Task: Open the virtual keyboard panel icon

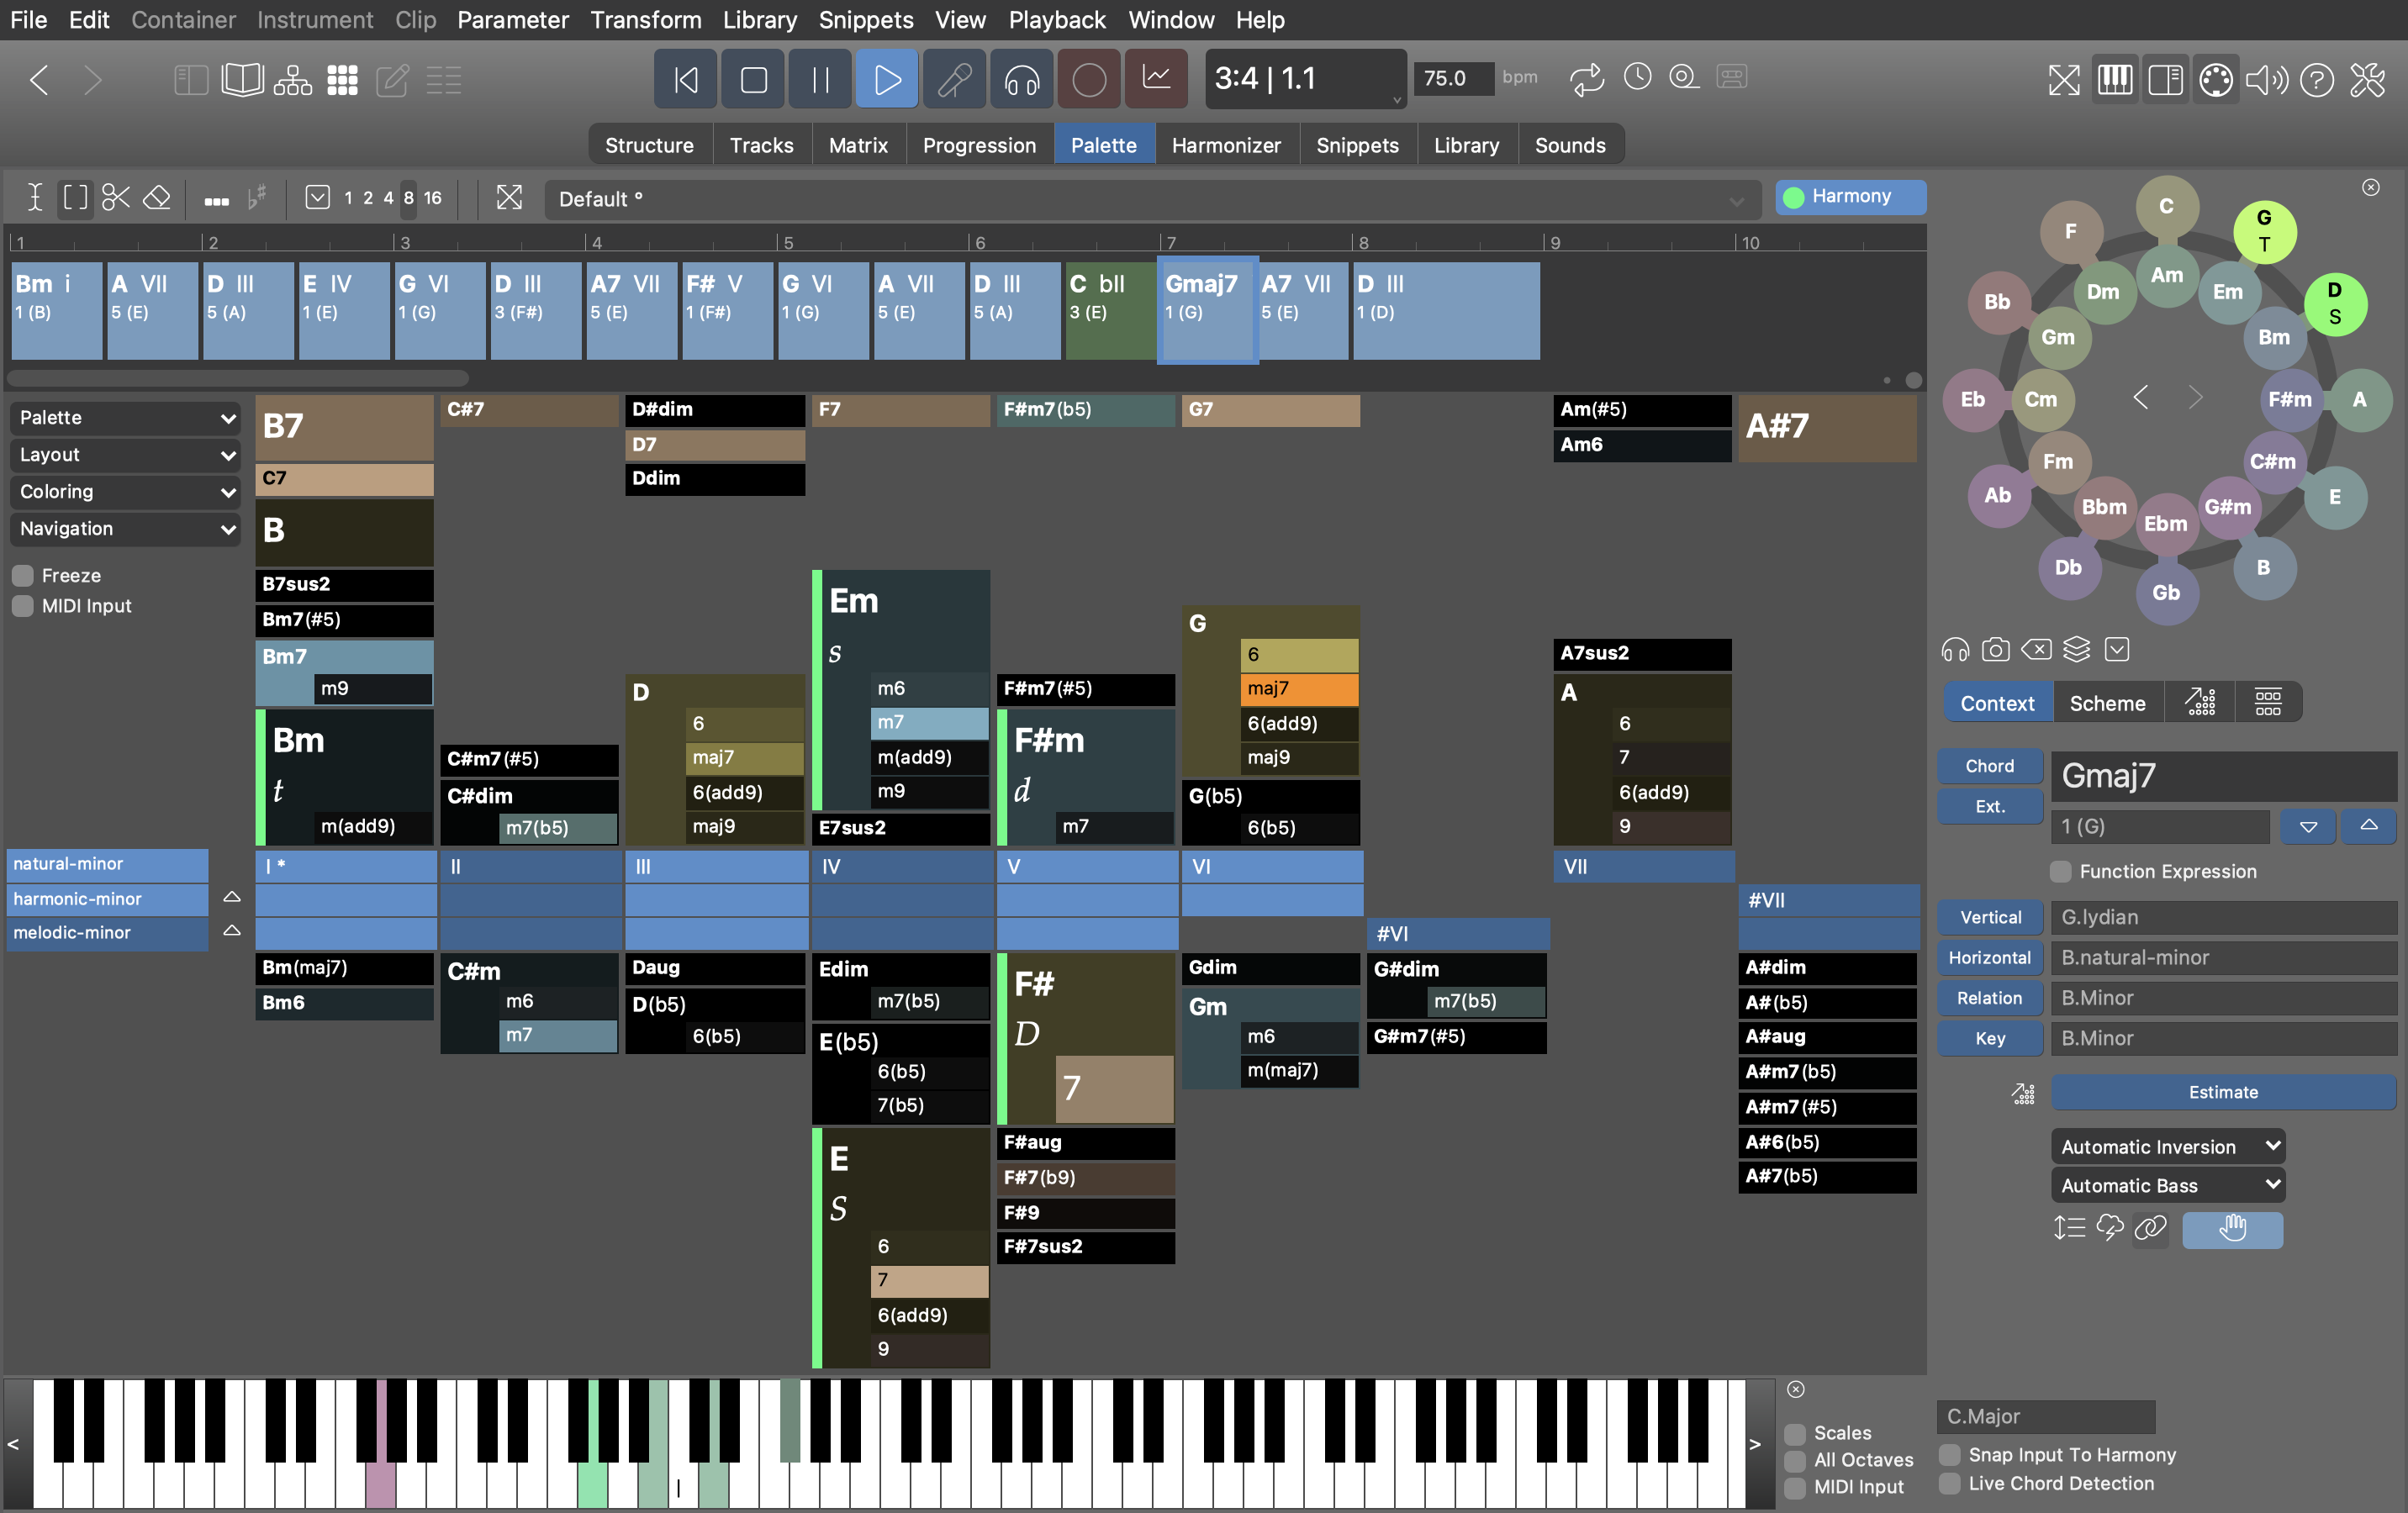Action: coord(2114,79)
